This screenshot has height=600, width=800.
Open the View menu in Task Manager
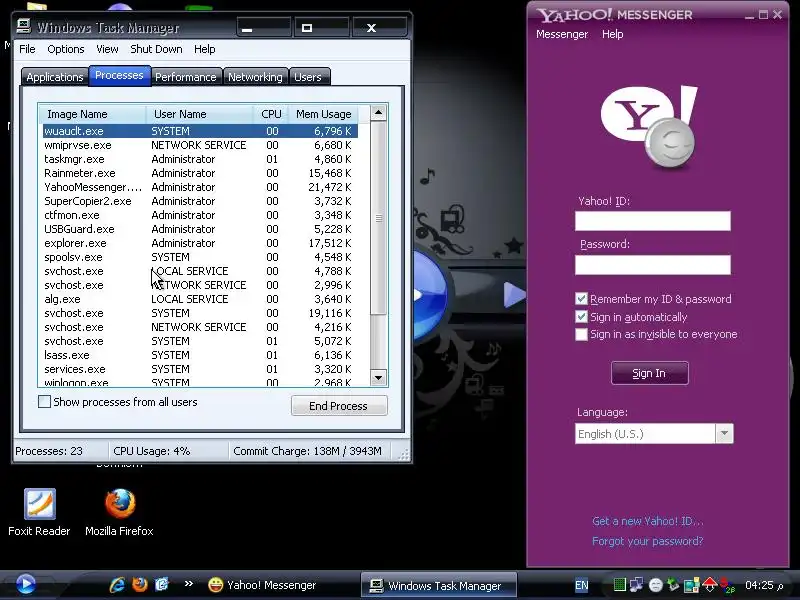tap(107, 49)
